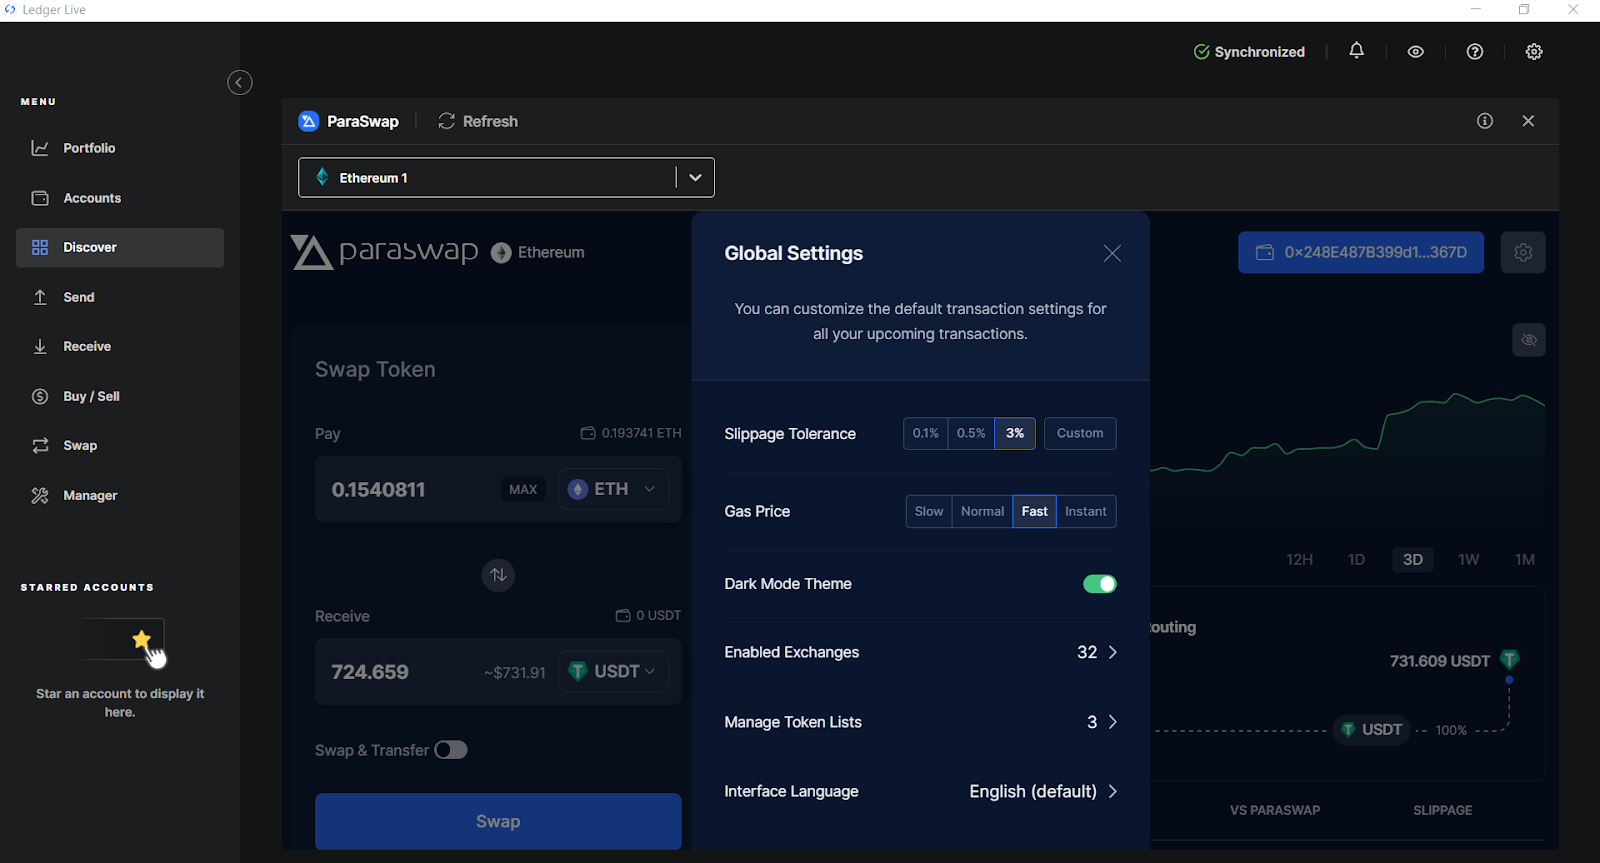Select Fast gas price
The height and width of the screenshot is (863, 1600).
click(1035, 511)
